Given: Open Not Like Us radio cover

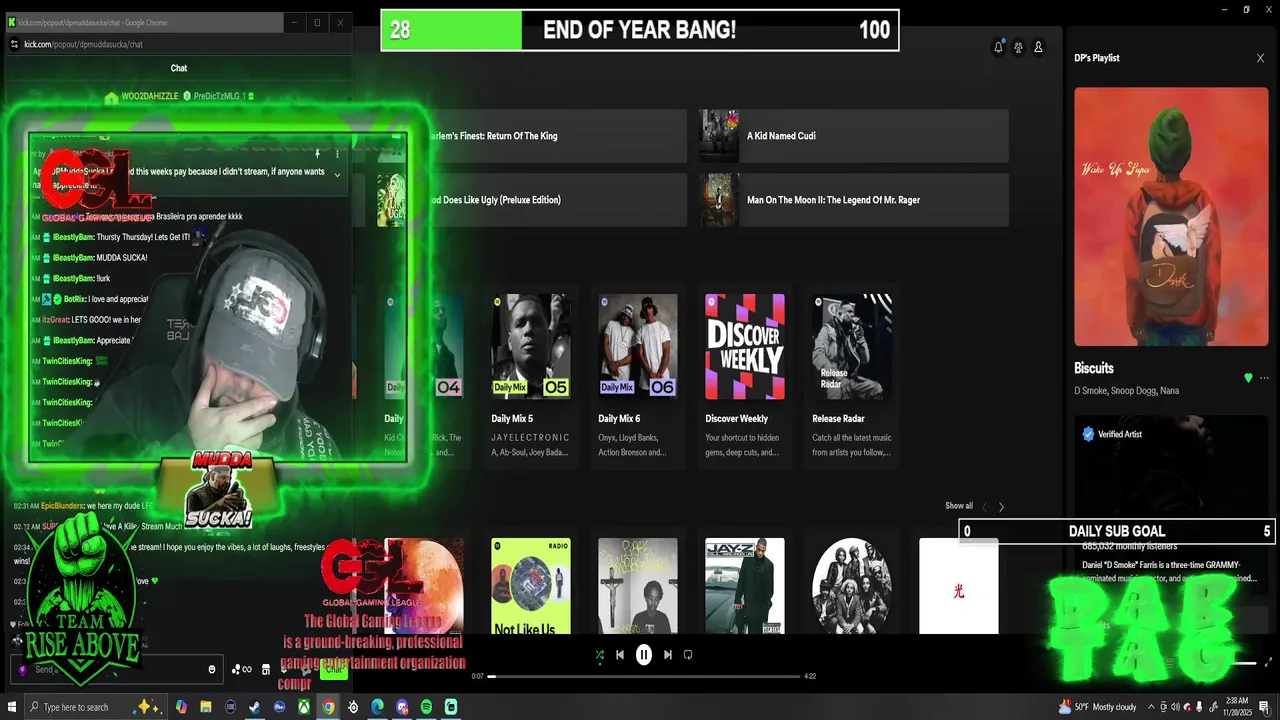Looking at the screenshot, I should coord(531,586).
